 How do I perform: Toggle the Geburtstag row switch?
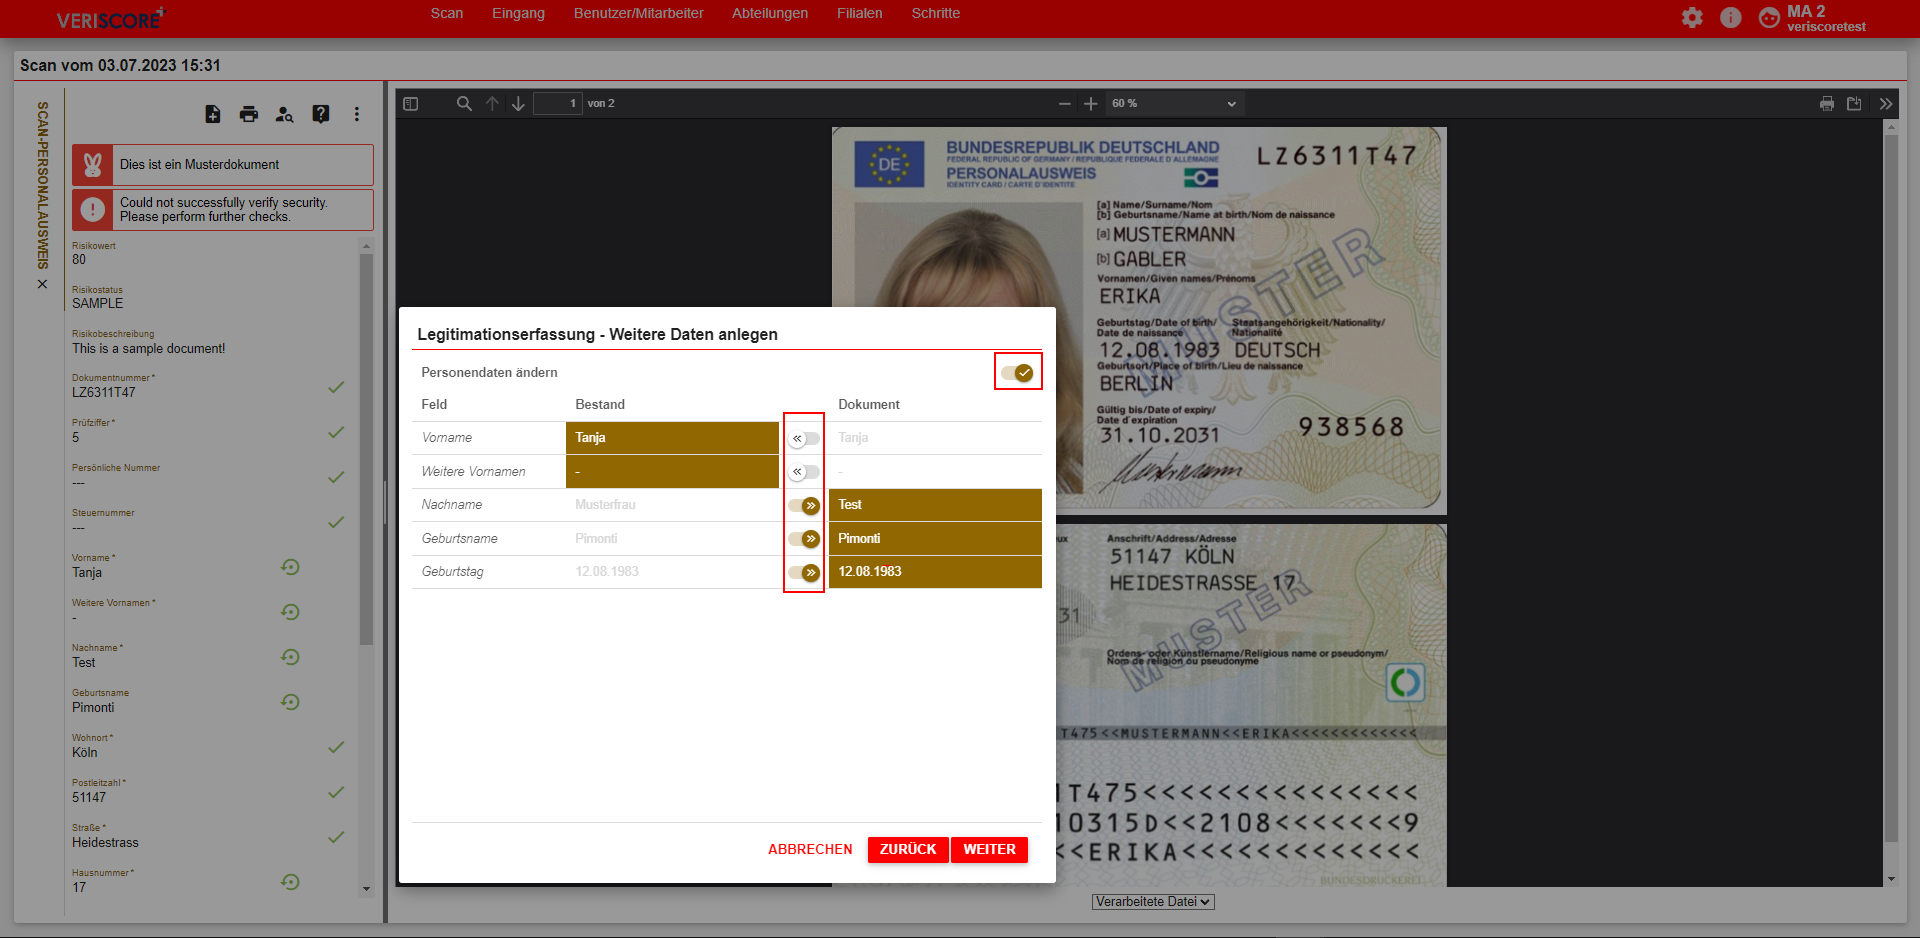pos(804,572)
